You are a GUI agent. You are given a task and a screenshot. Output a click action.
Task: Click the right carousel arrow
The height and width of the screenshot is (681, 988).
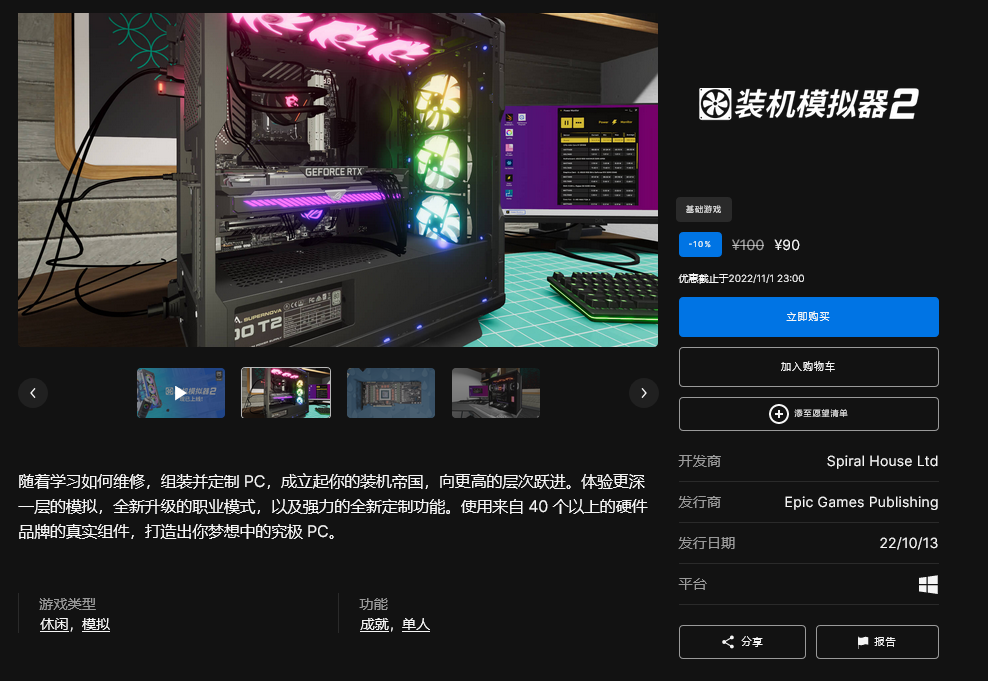pyautogui.click(x=644, y=392)
